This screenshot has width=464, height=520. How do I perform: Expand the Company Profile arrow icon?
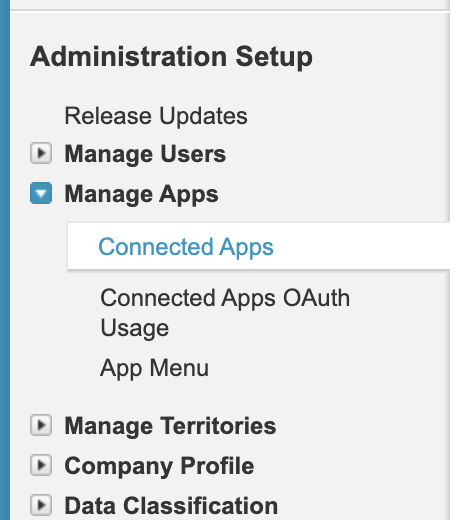41,465
